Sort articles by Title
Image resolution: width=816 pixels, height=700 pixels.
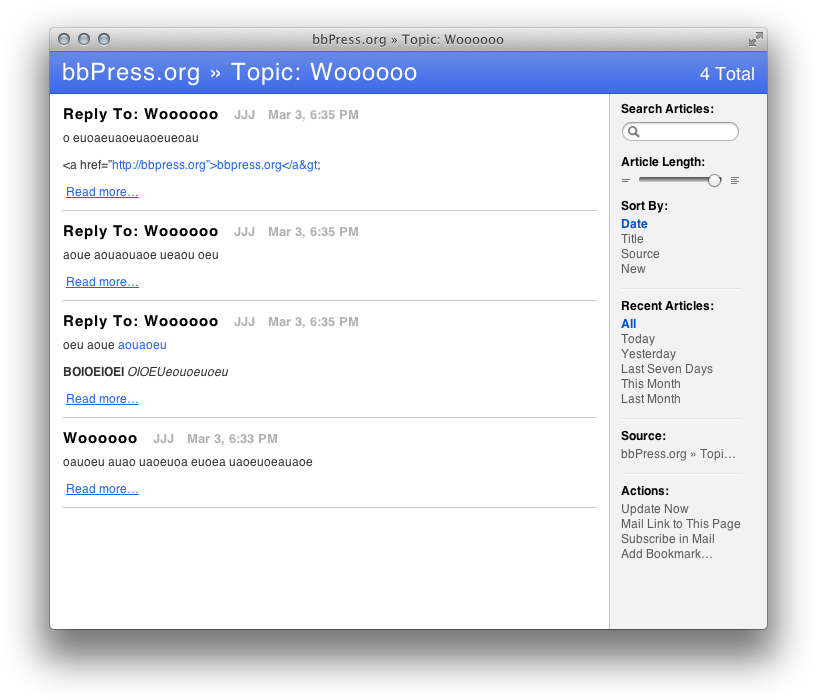pos(632,239)
